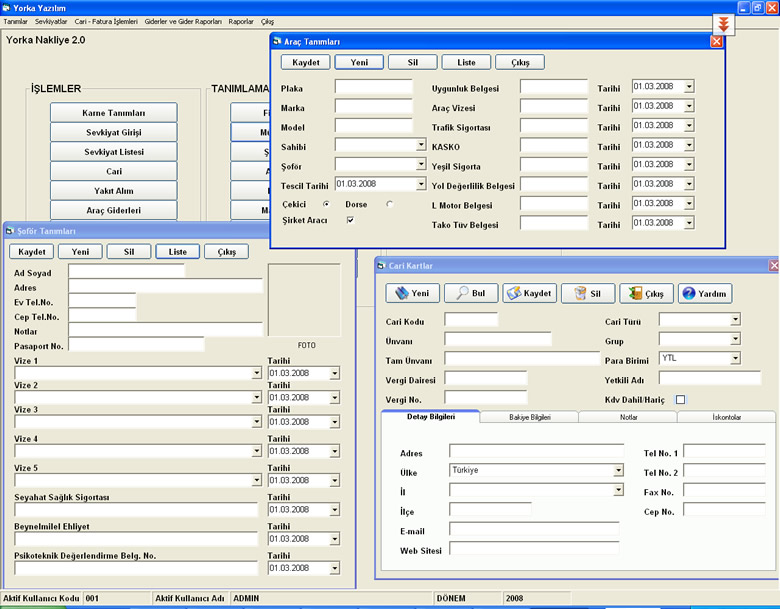Toggle the Şirket Aracı checkbox

(x=350, y=220)
